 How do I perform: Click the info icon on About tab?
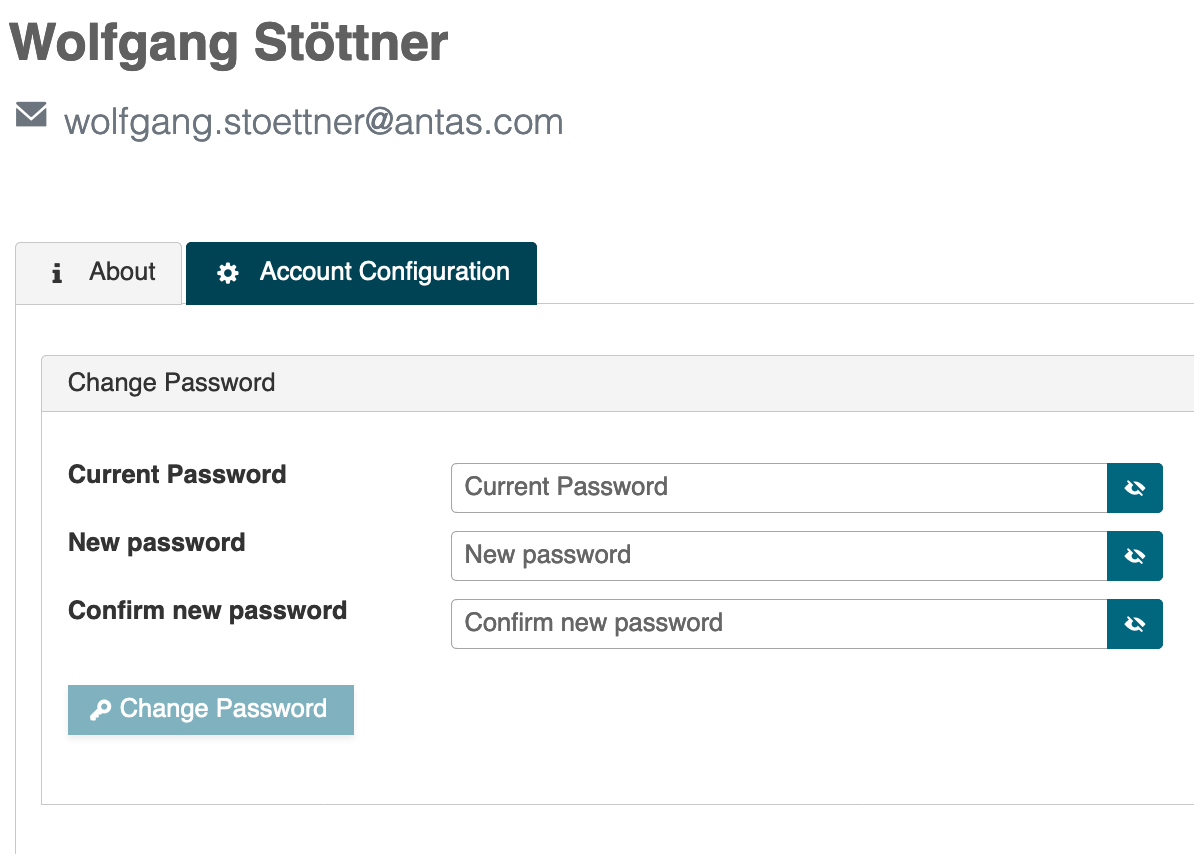[57, 273]
